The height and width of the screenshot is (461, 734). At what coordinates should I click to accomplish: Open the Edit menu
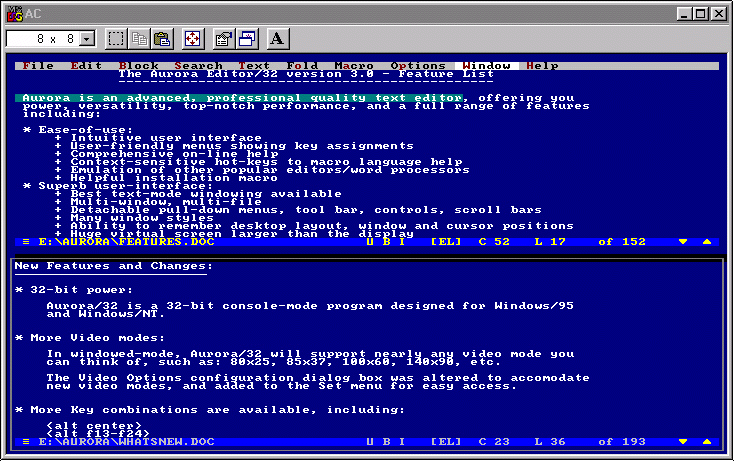click(x=86, y=66)
